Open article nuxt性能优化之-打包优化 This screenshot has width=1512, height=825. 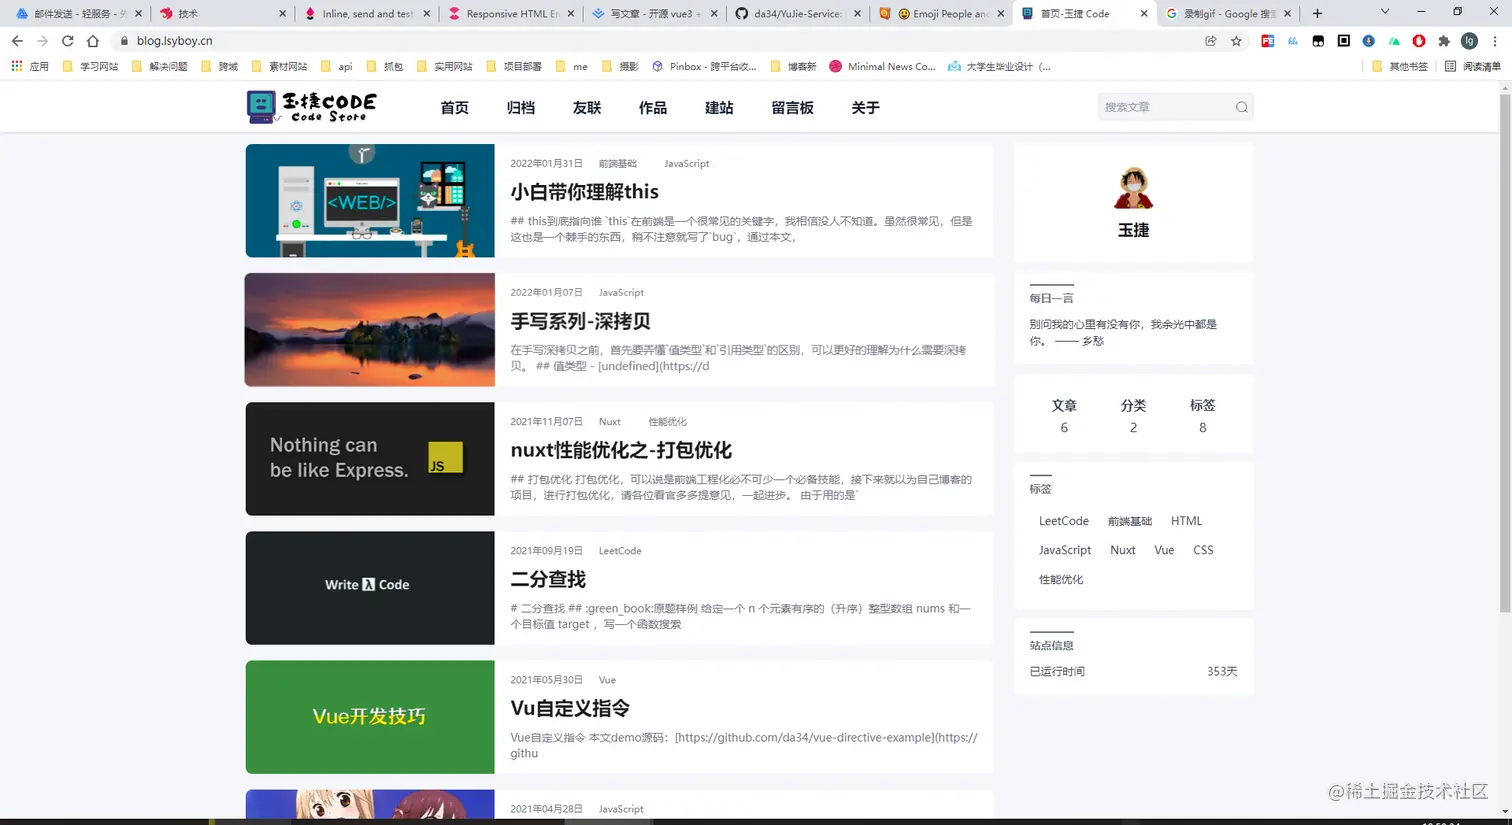[621, 450]
